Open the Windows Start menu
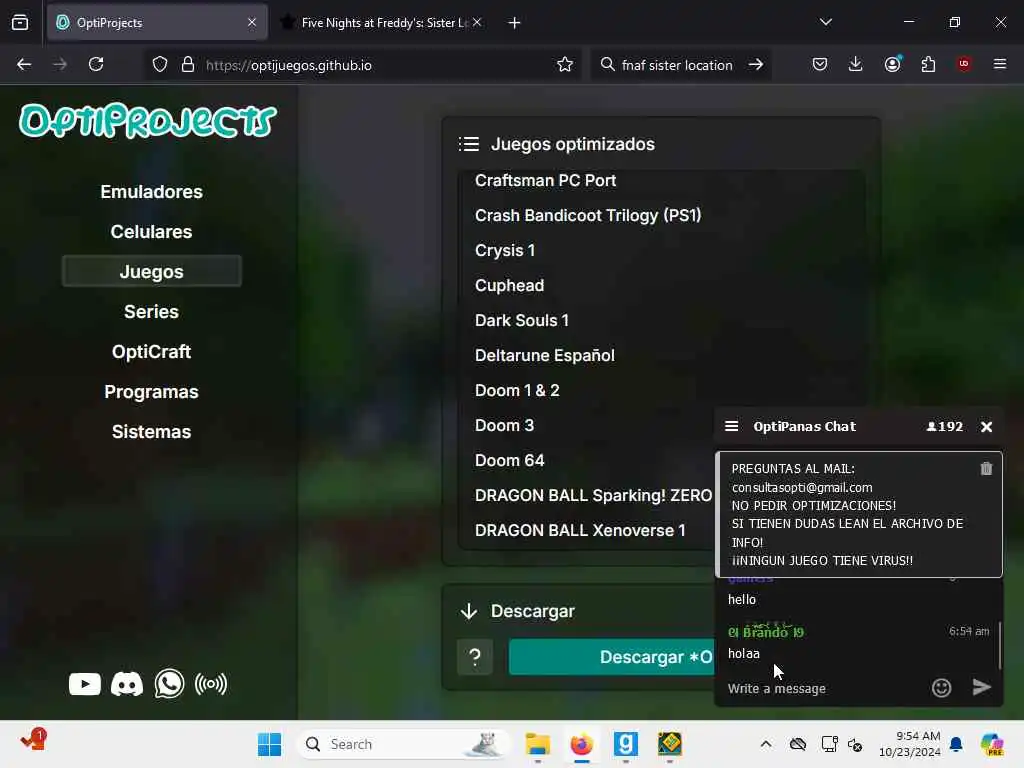Image resolution: width=1024 pixels, height=768 pixels. (x=269, y=744)
